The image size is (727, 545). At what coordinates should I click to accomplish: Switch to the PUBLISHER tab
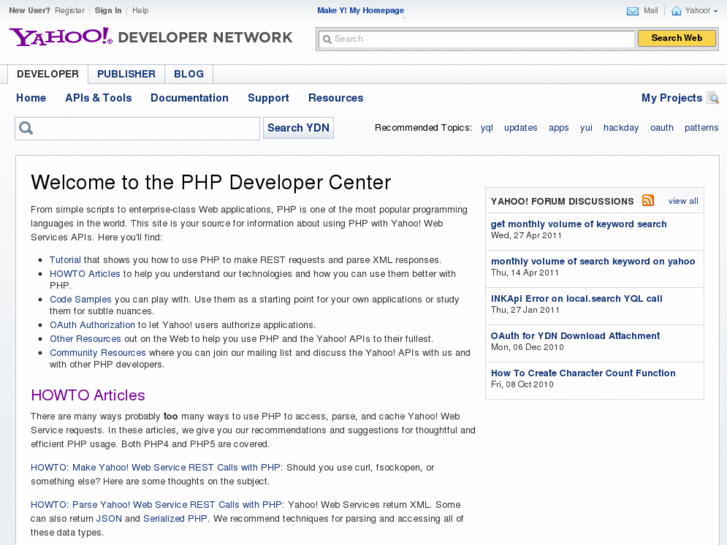126,74
